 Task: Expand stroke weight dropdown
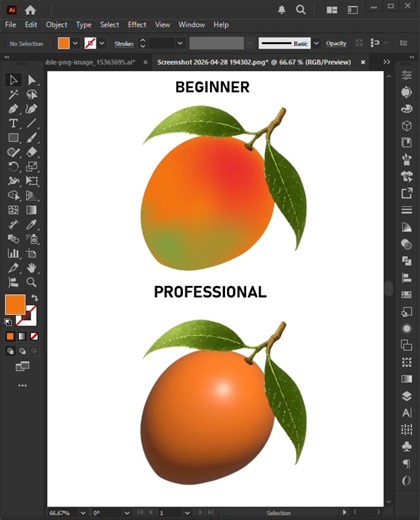tap(180, 43)
